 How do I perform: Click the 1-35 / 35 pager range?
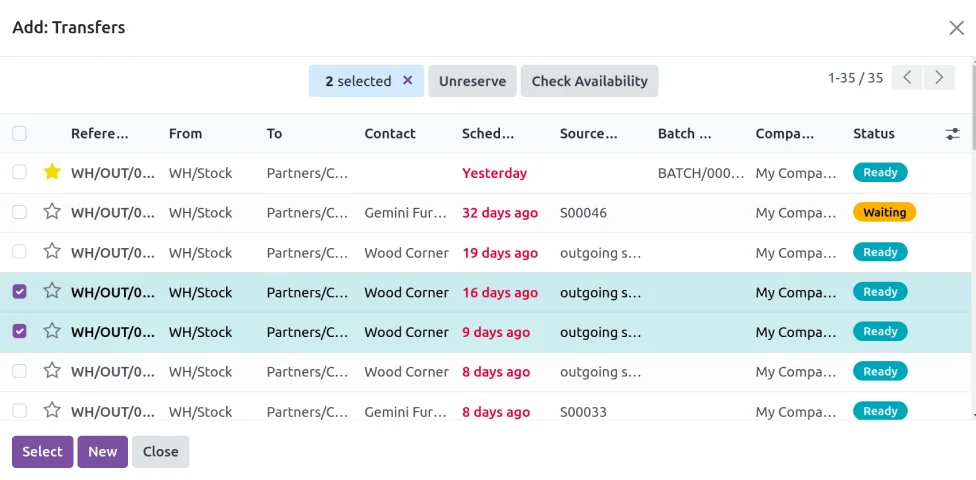[855, 78]
